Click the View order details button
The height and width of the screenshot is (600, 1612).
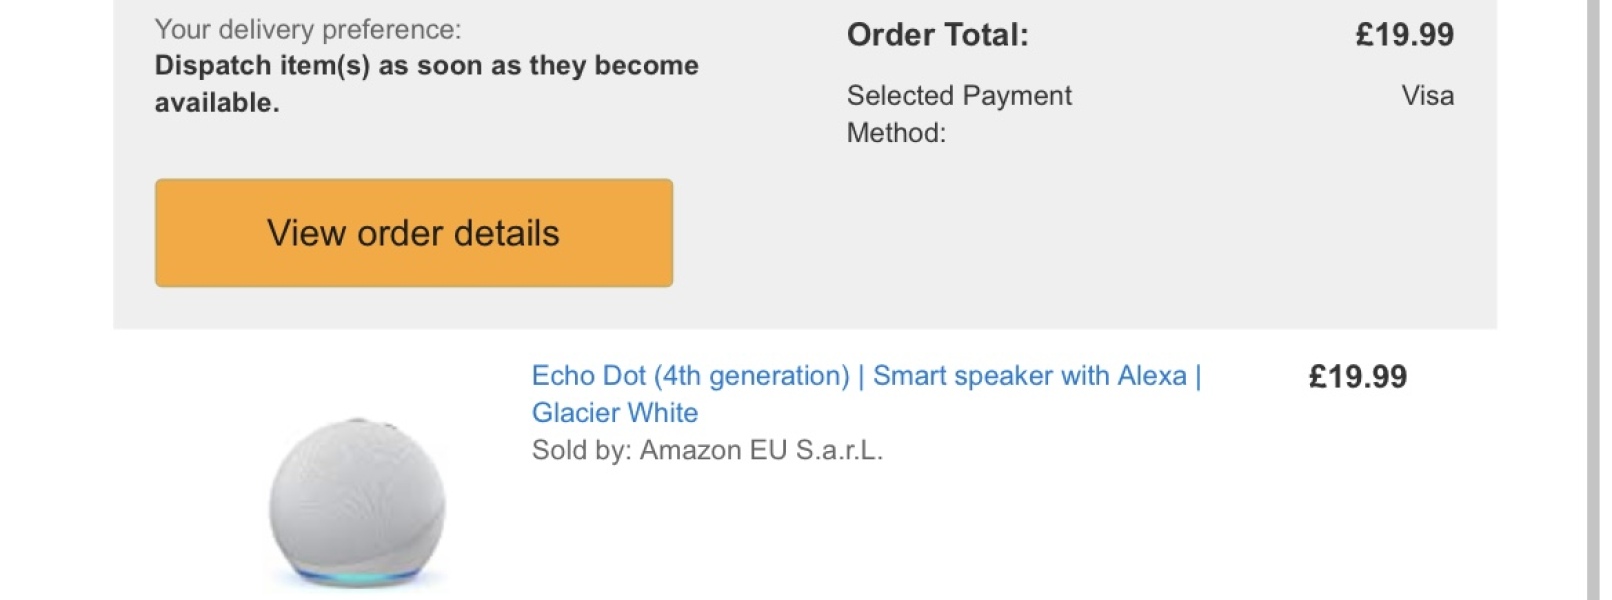413,233
